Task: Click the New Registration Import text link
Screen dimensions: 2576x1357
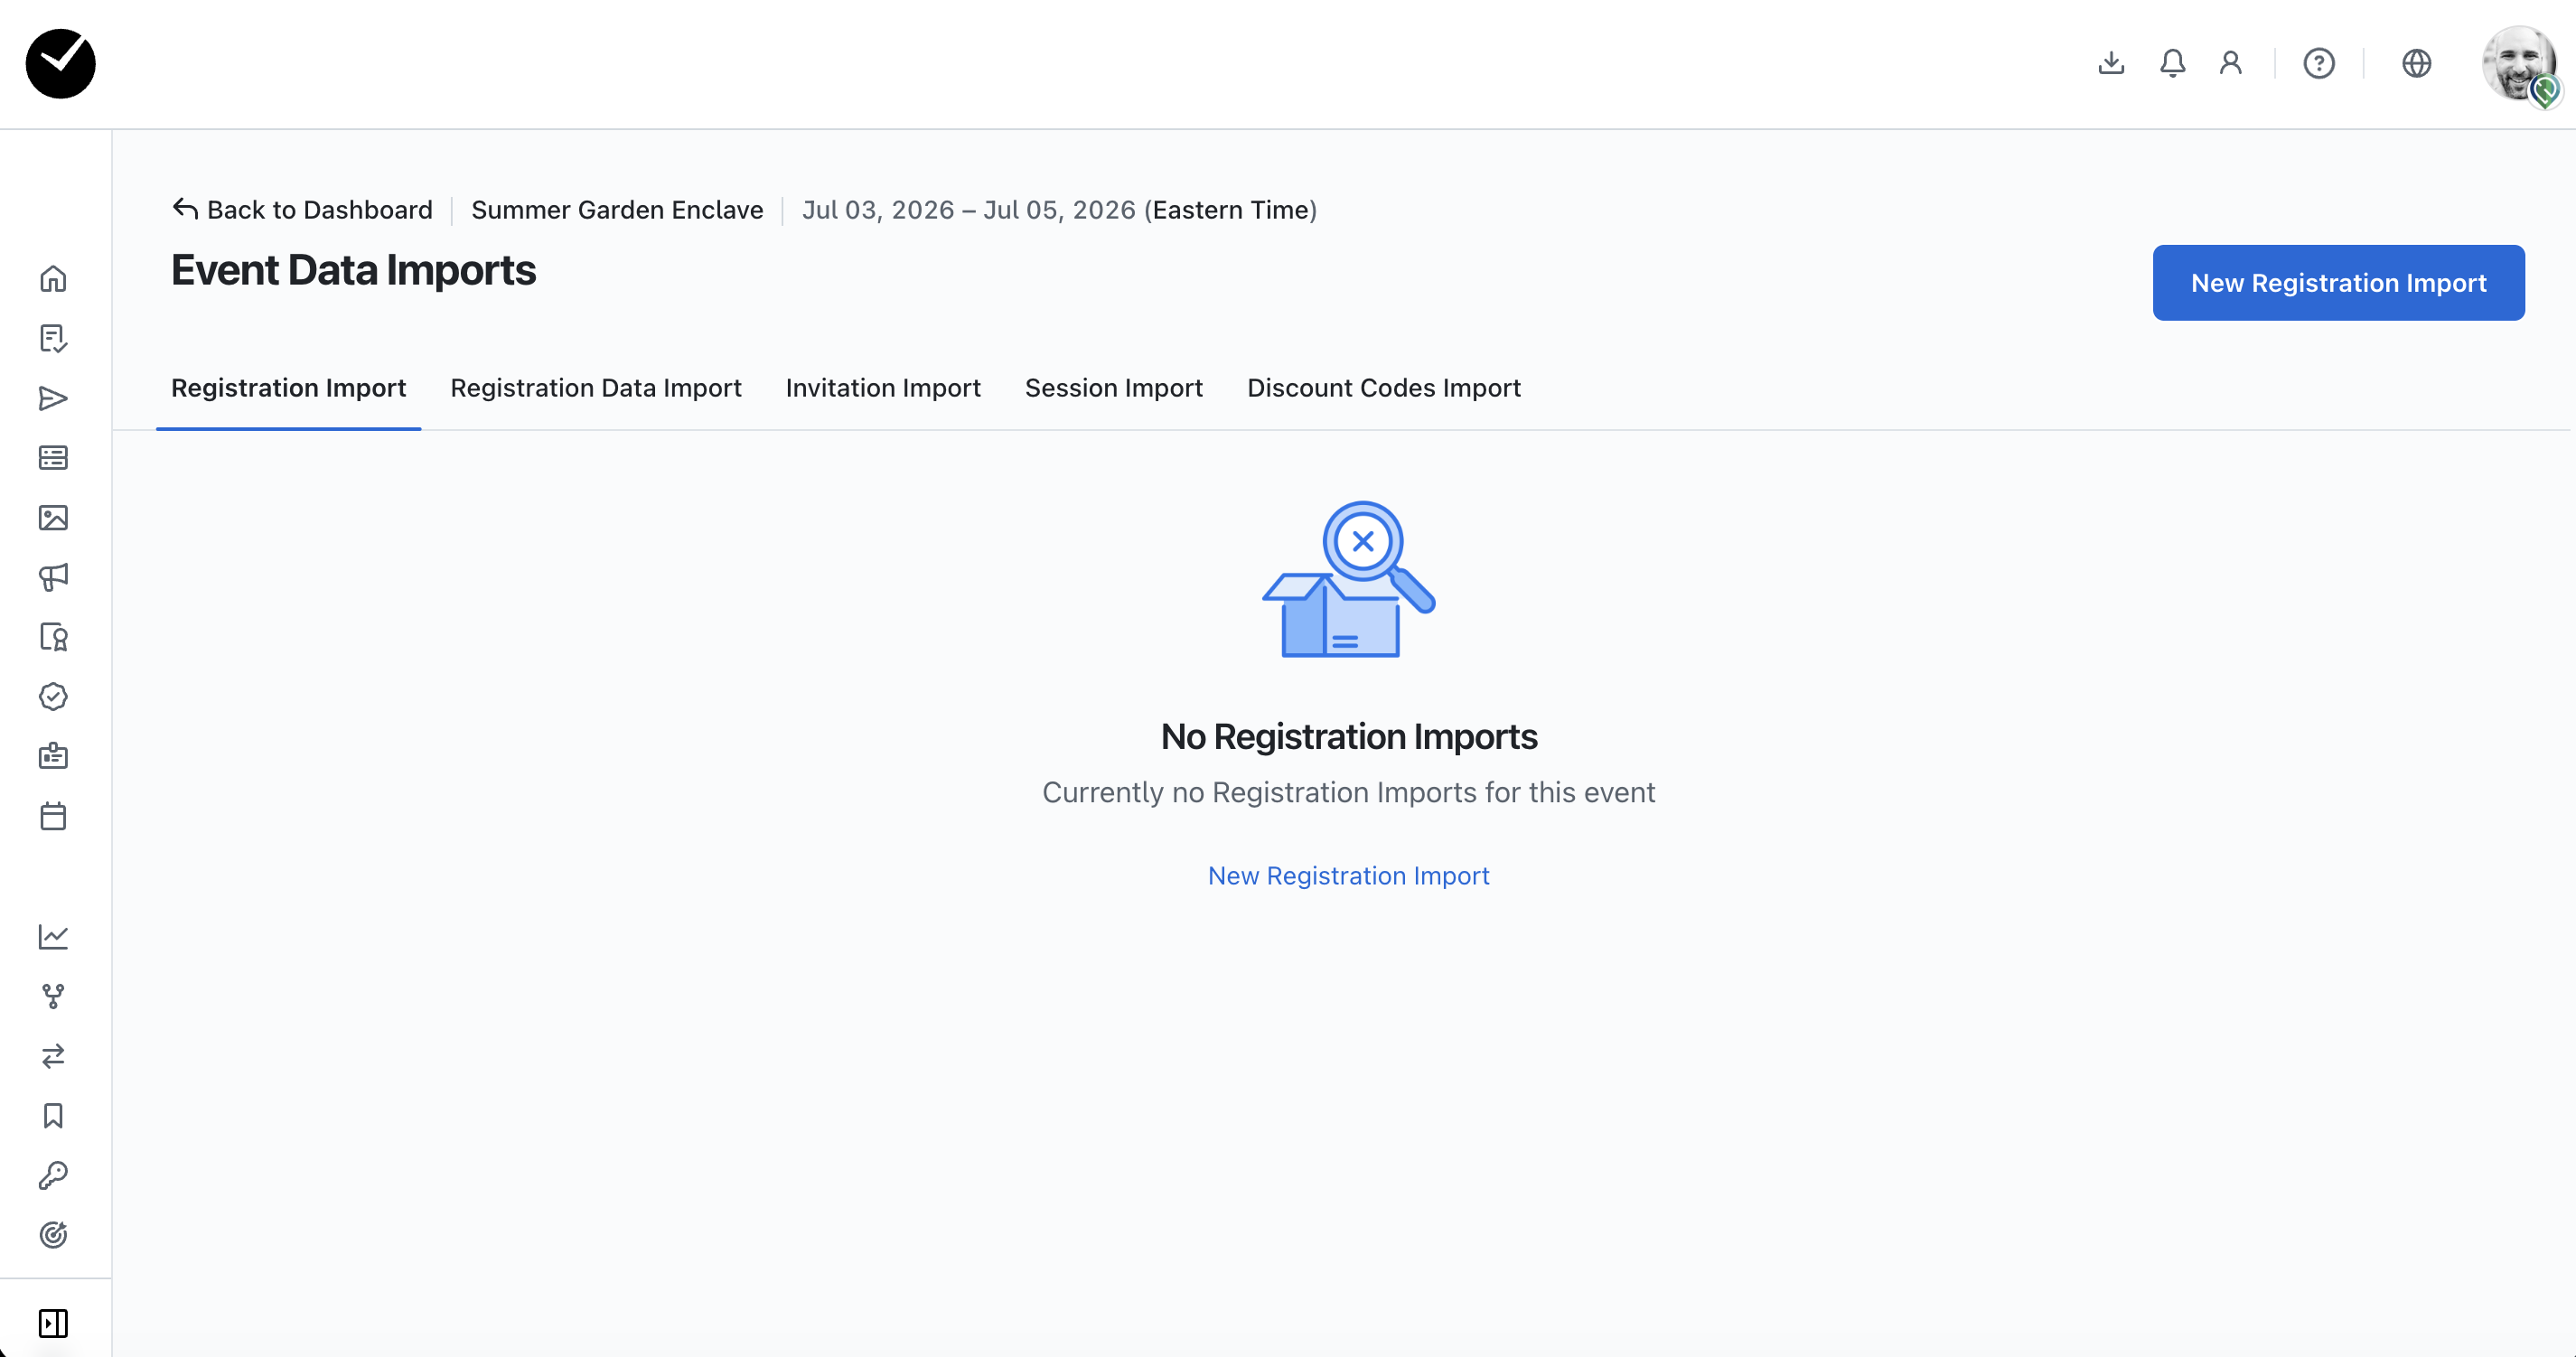Action: [x=1348, y=876]
